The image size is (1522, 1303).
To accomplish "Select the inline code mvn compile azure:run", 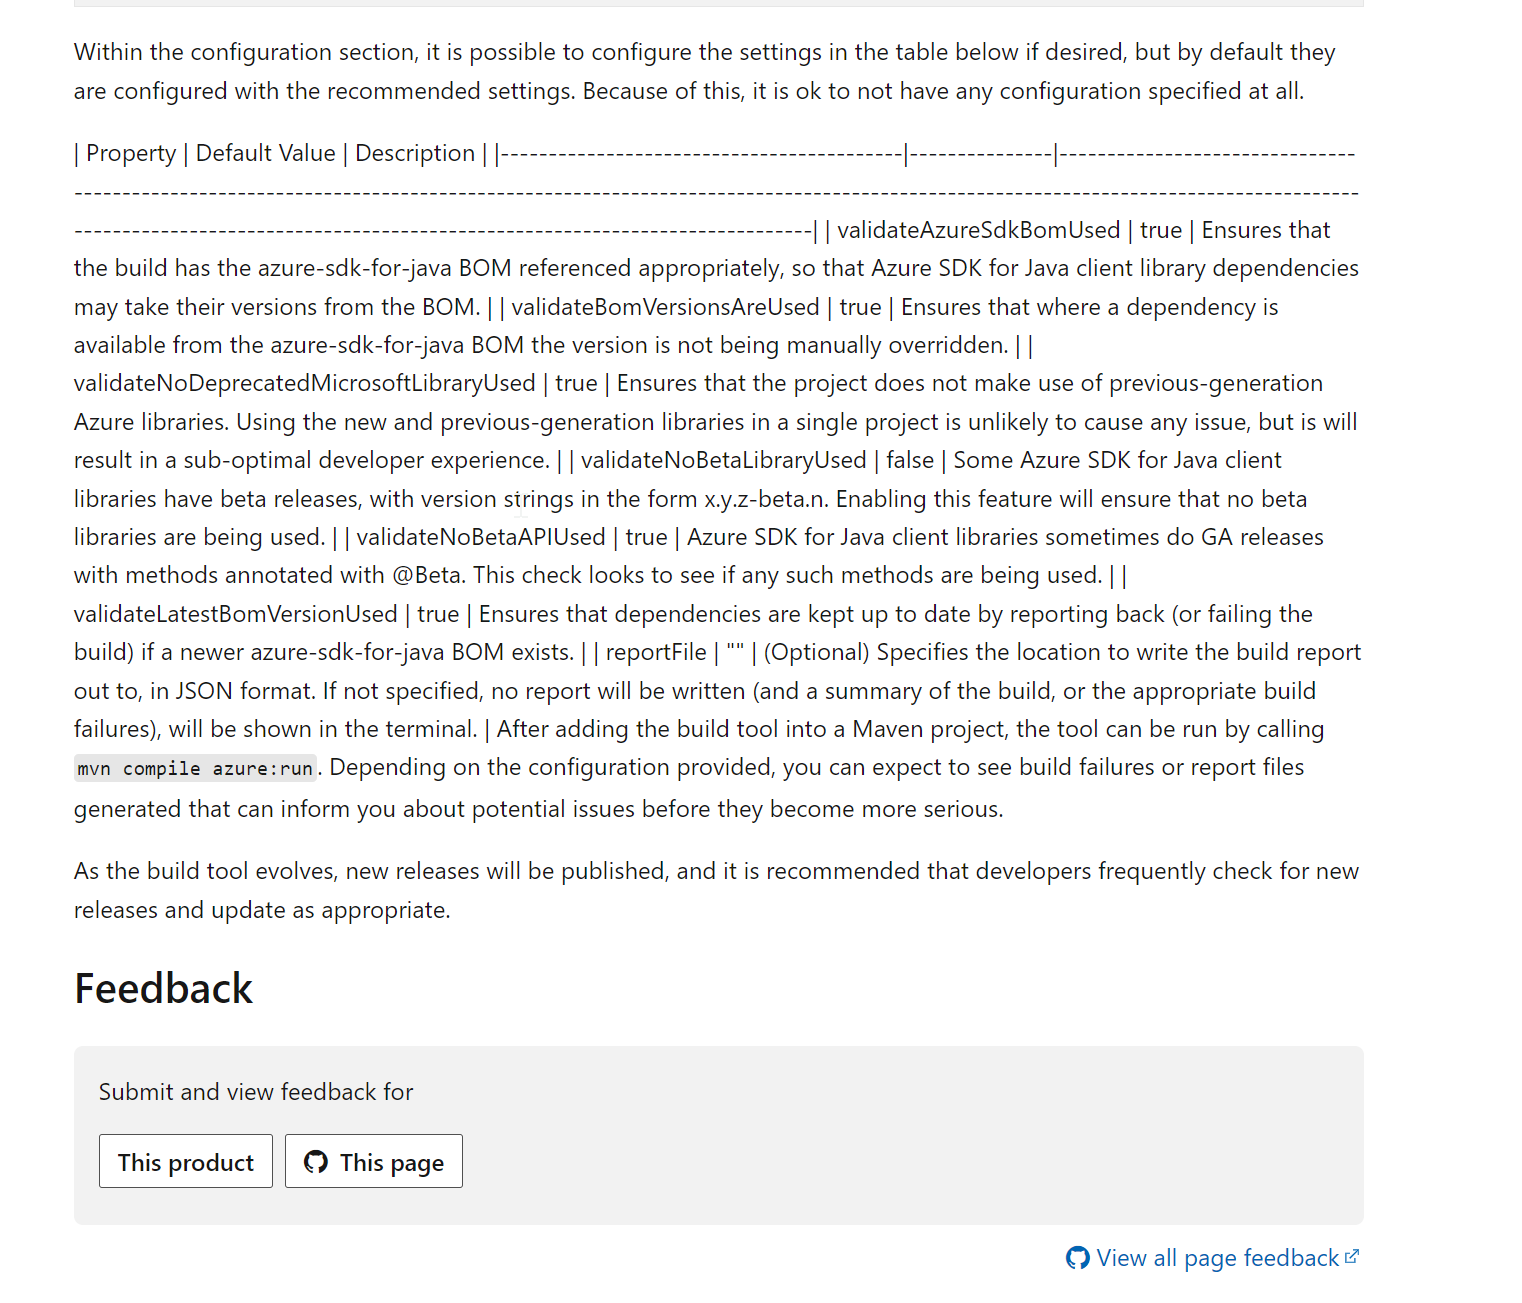I will tap(194, 768).
